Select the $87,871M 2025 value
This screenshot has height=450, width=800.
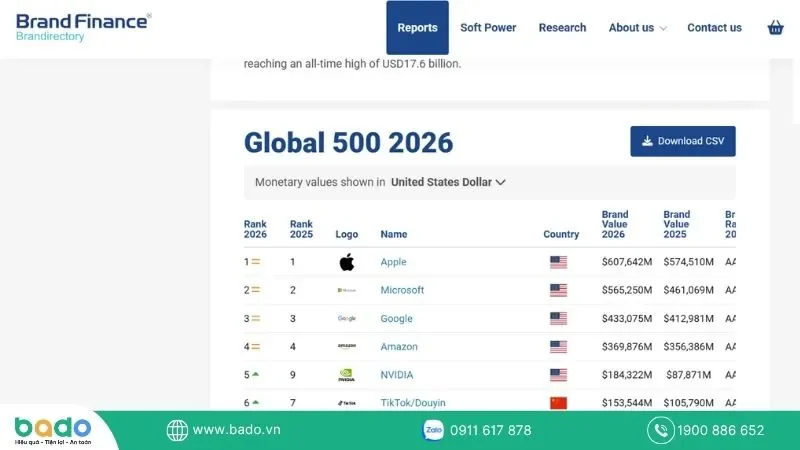tap(688, 374)
